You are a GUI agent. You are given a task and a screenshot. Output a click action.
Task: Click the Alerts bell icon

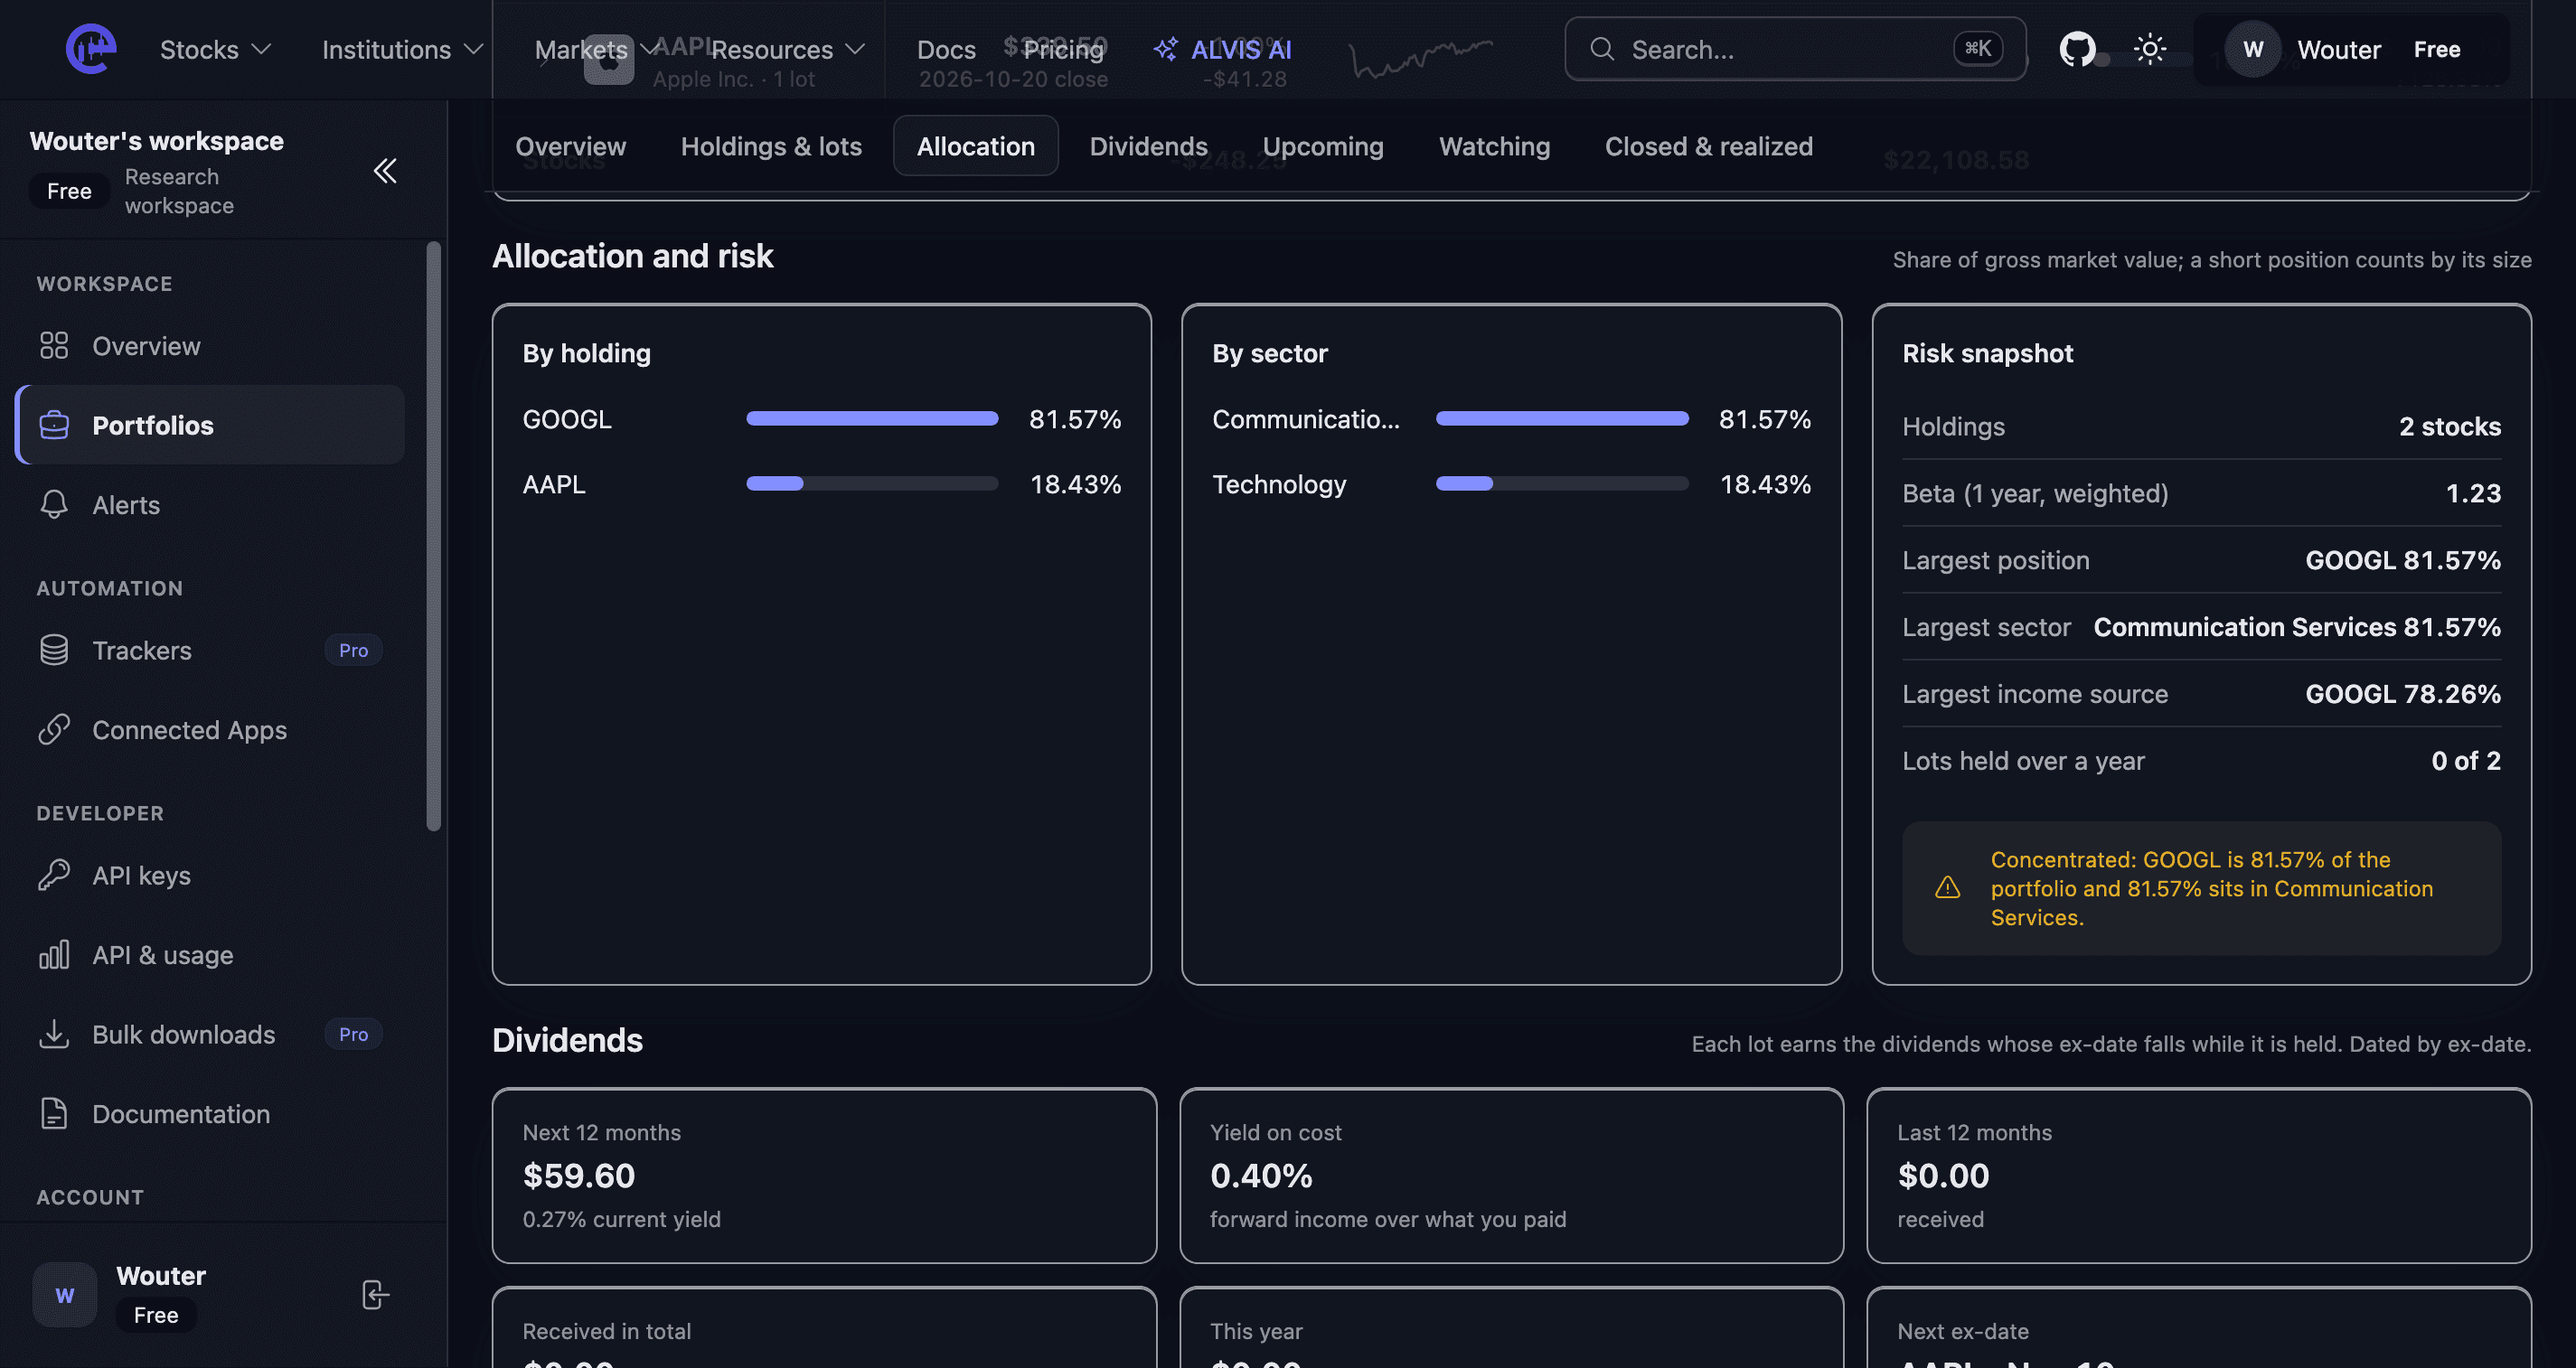[x=54, y=505]
